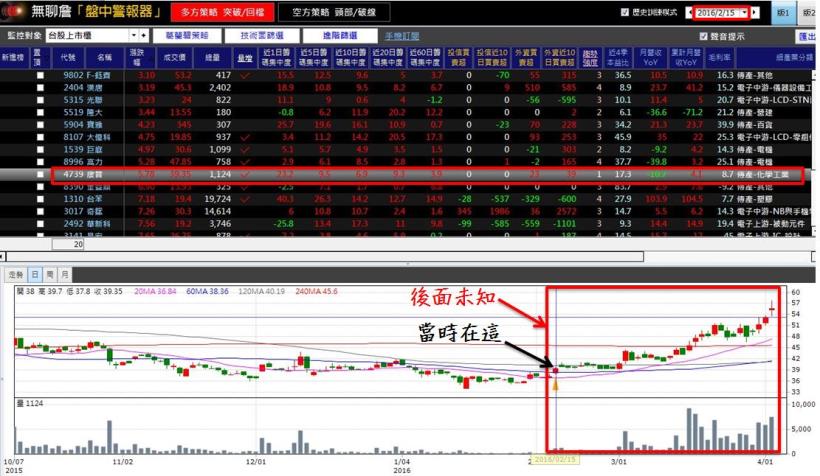Click the 240MA 45.6 legend label

(316, 291)
